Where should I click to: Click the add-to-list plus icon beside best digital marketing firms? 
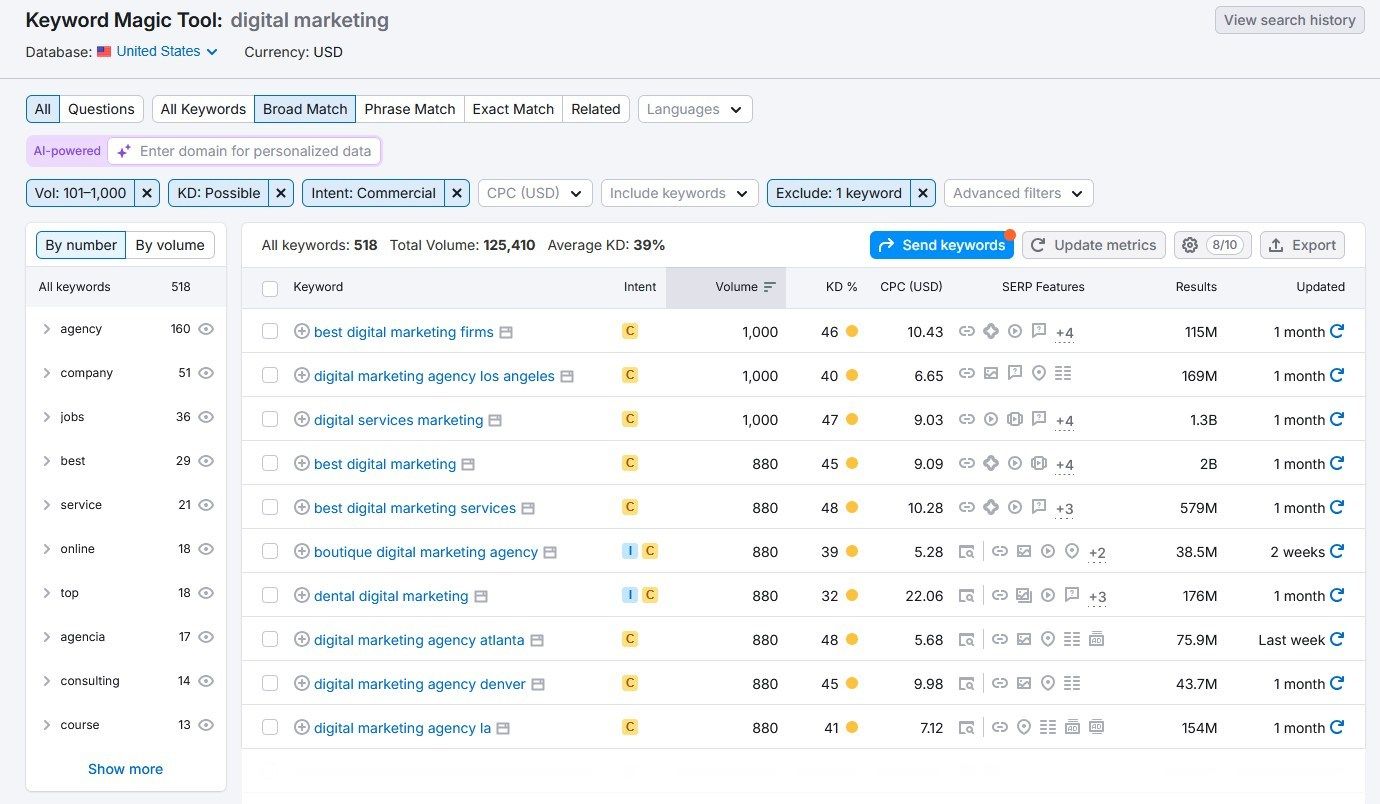pyautogui.click(x=302, y=331)
